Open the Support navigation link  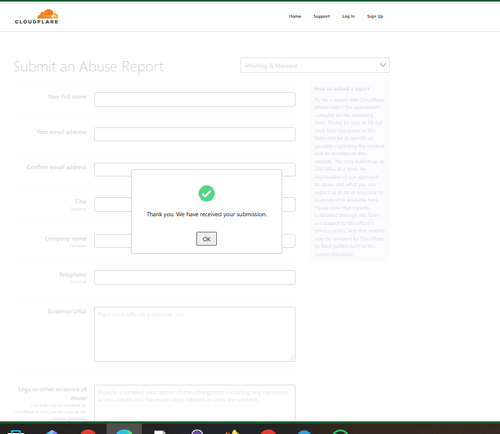coord(321,16)
